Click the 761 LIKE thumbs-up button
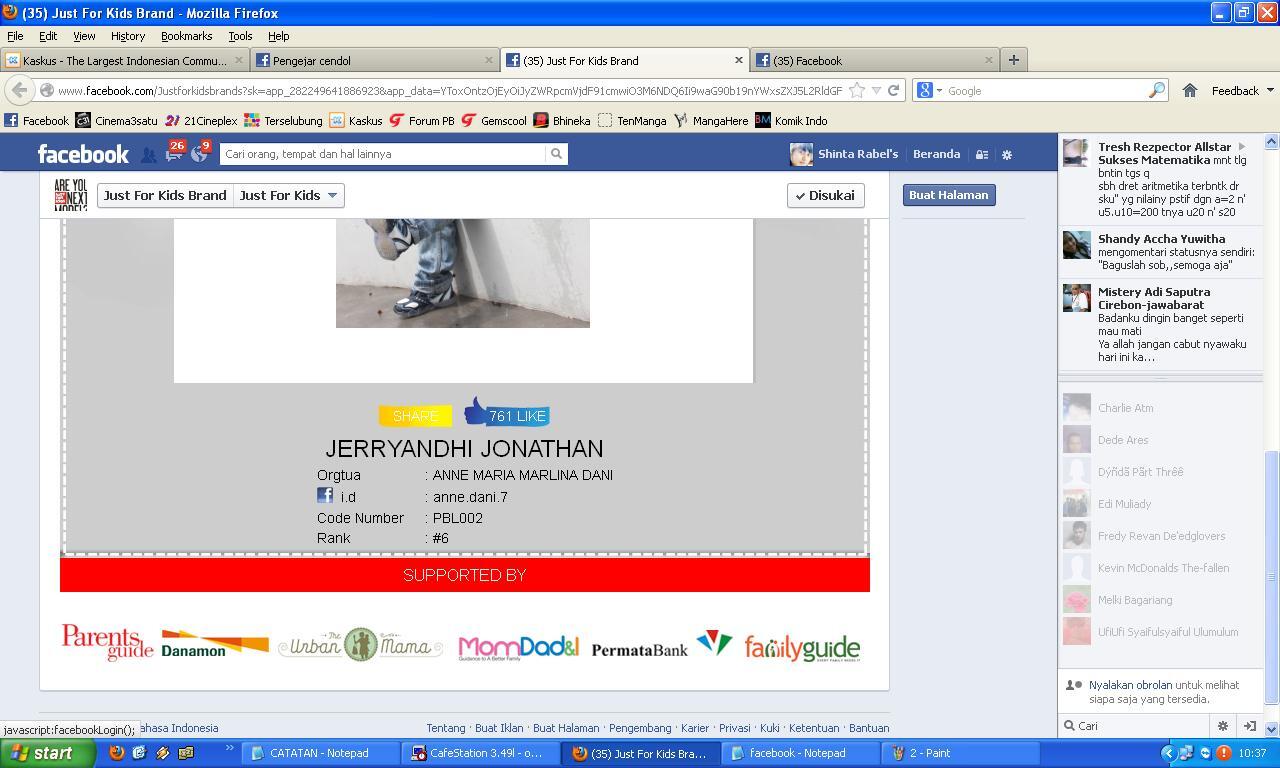 pos(507,413)
